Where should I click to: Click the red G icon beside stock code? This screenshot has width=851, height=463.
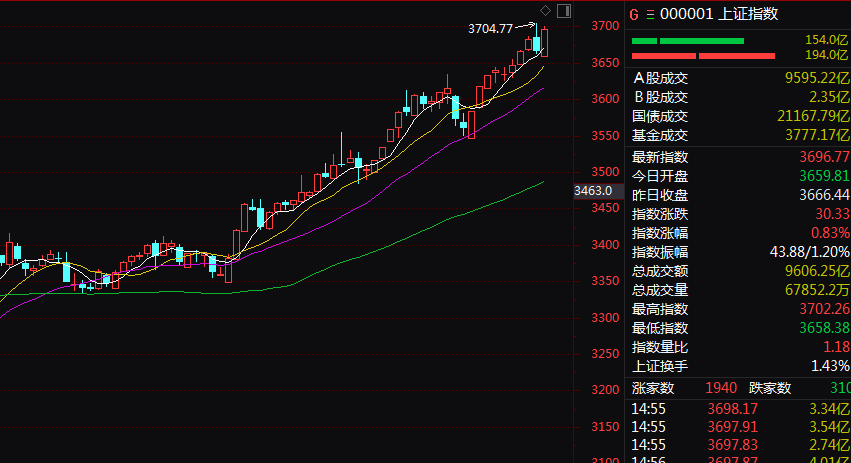633,14
